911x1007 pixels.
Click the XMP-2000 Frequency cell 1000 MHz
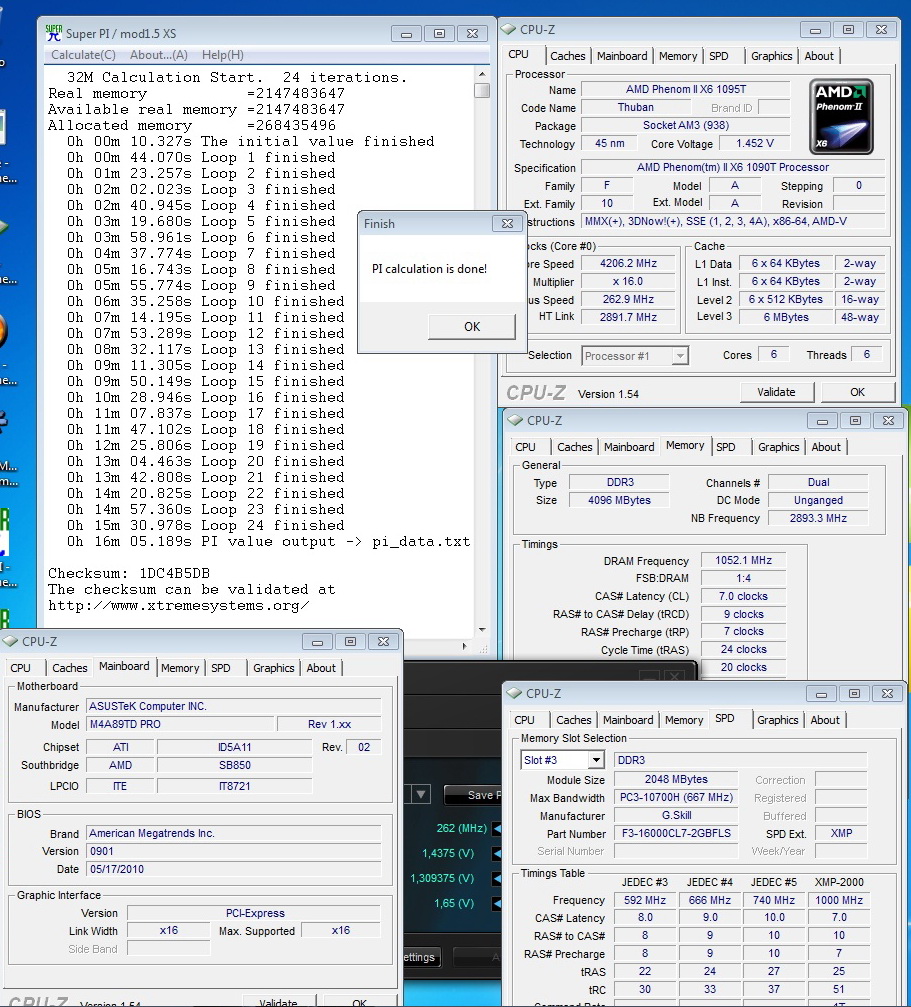tap(839, 900)
